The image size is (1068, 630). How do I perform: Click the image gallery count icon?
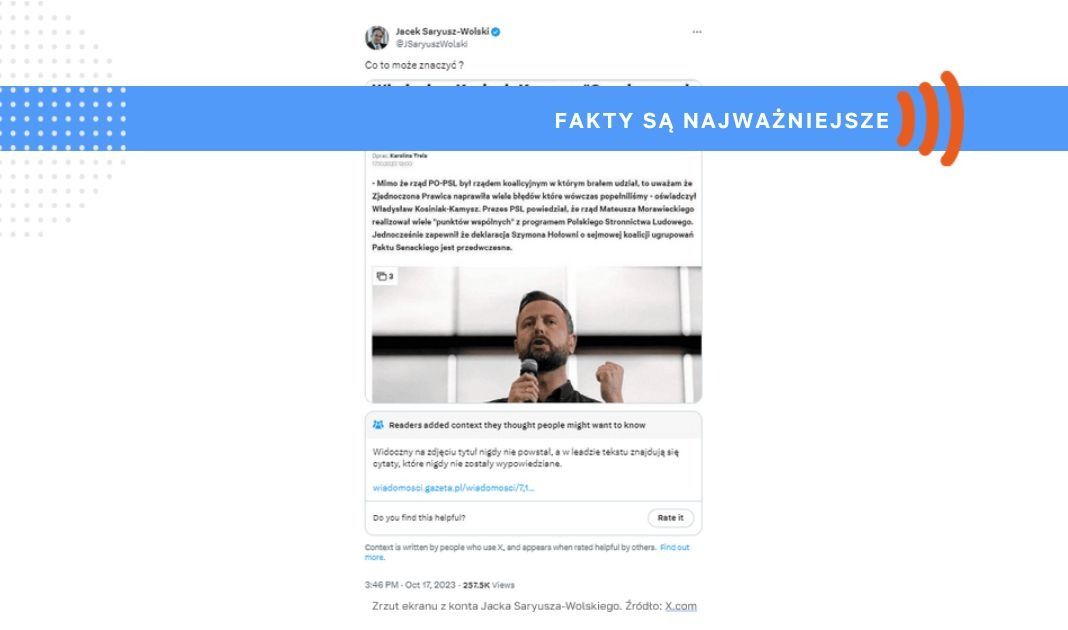click(x=385, y=277)
